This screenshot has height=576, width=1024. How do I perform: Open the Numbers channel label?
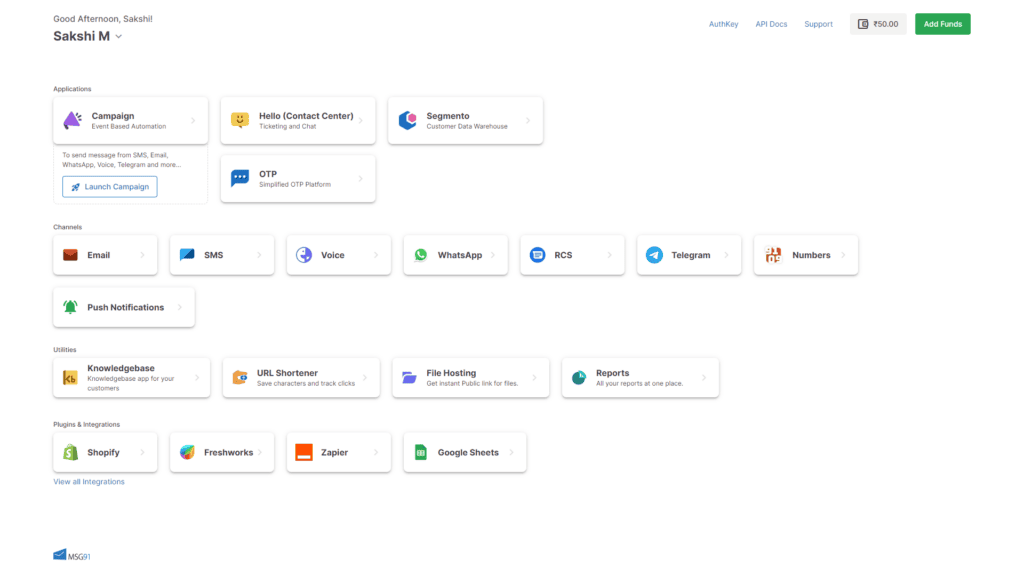point(811,255)
